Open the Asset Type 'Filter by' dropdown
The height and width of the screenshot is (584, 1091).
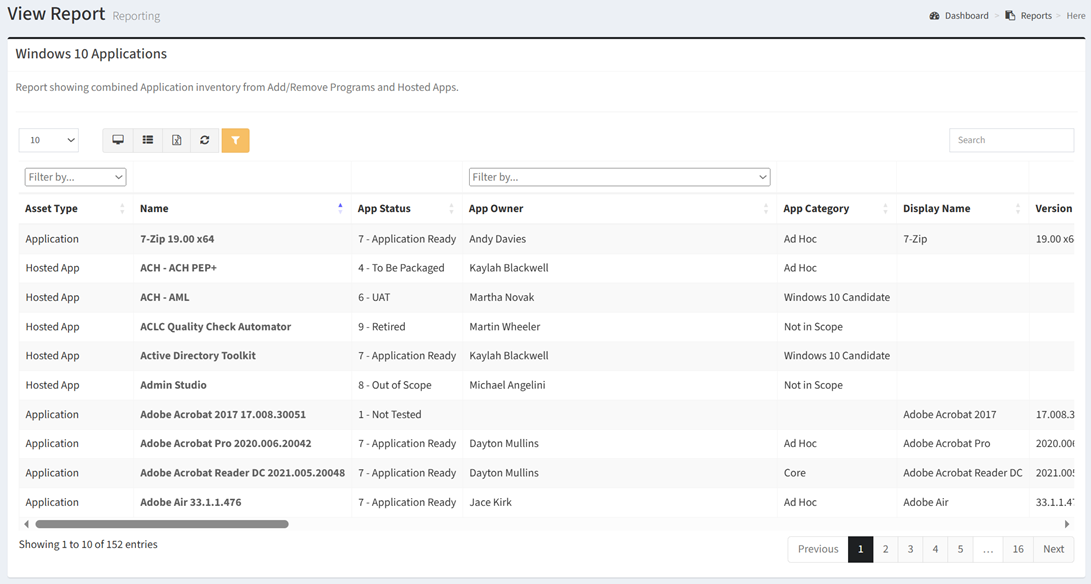pyautogui.click(x=75, y=177)
